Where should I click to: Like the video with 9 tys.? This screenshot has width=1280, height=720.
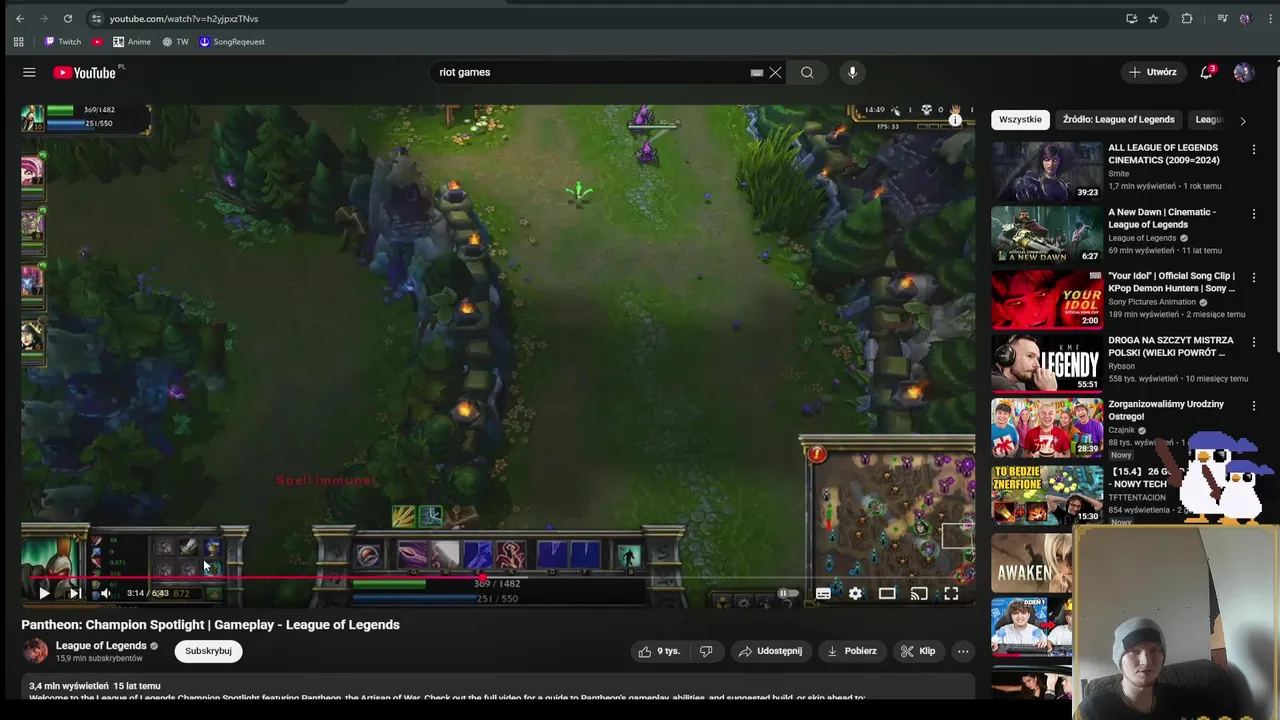(659, 651)
